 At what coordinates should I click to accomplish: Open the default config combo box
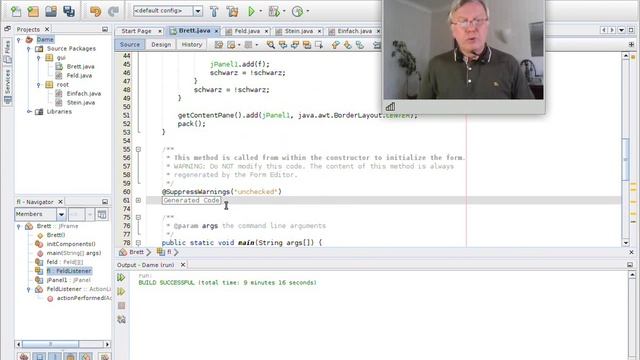pyautogui.click(x=168, y=11)
